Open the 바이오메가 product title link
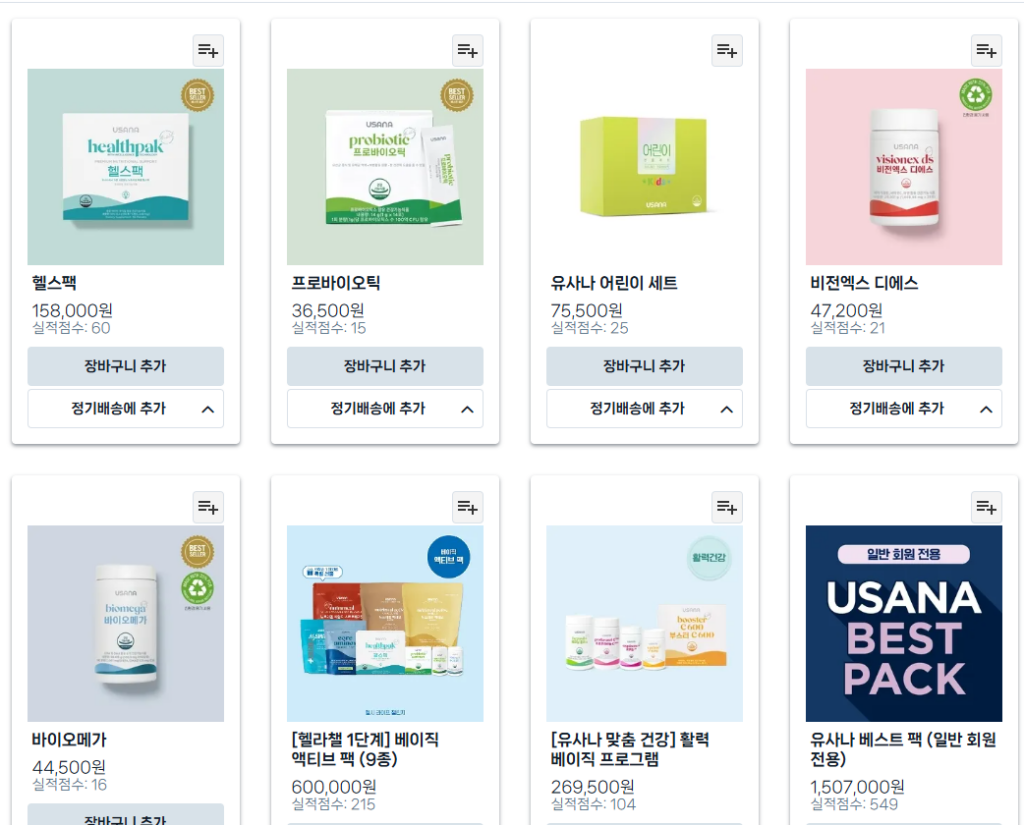 click(x=69, y=740)
